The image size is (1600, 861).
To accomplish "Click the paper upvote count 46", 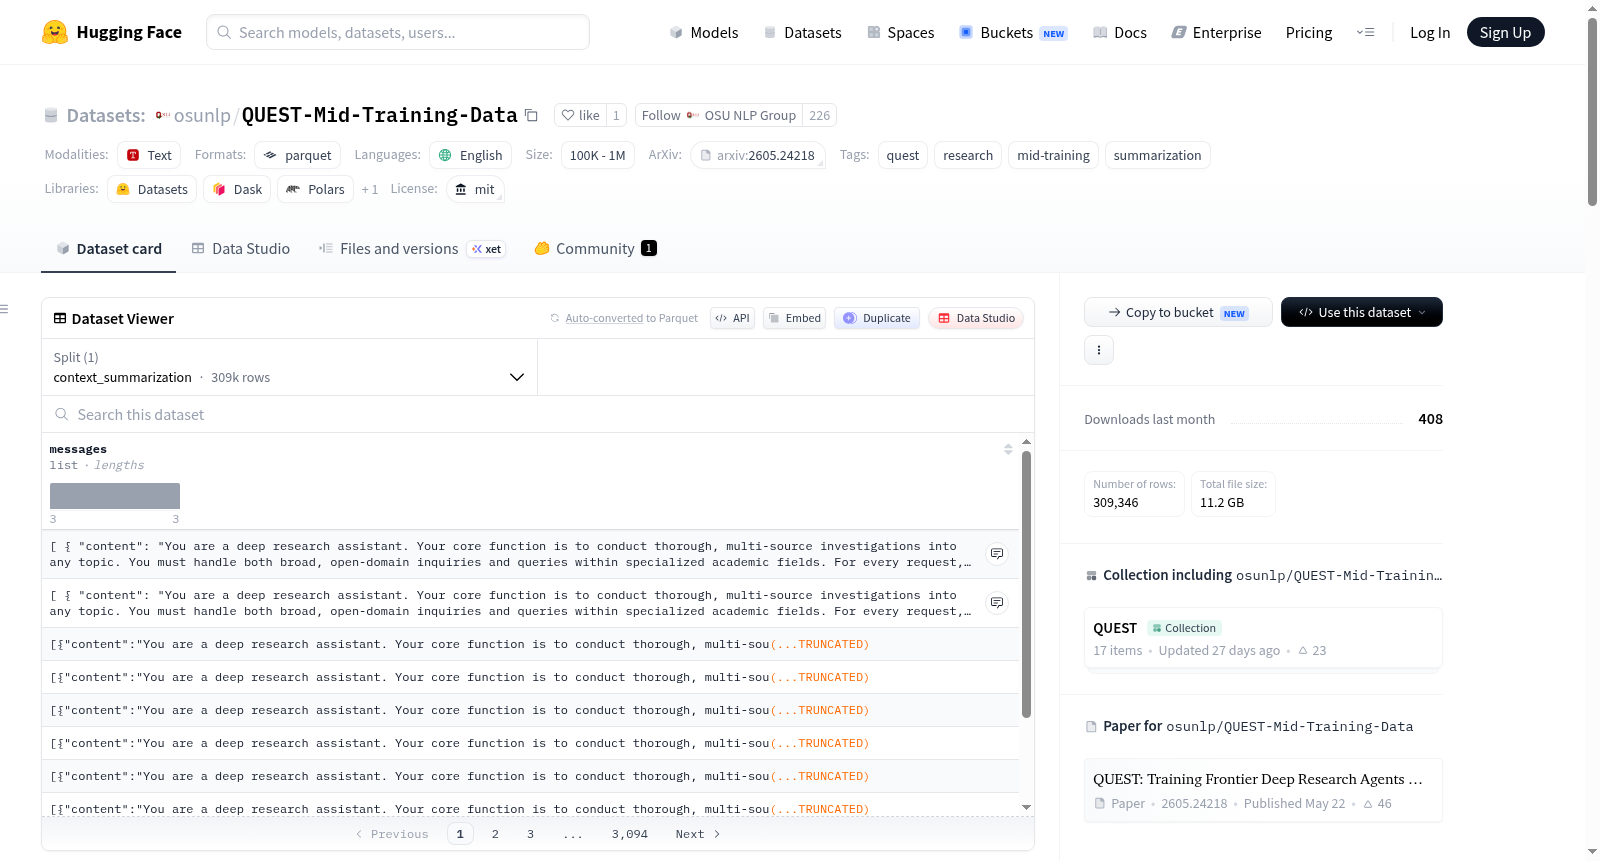I will pyautogui.click(x=1377, y=804).
